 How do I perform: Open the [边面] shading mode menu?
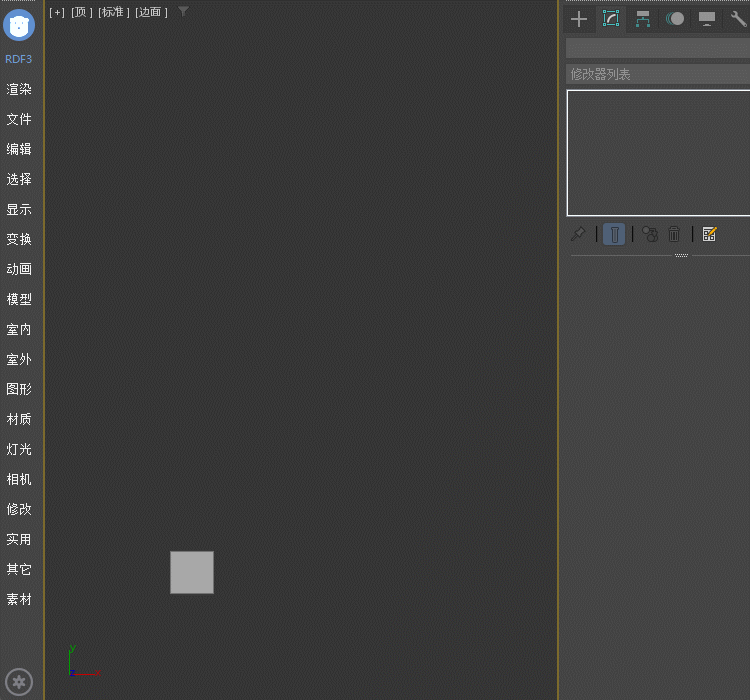151,12
